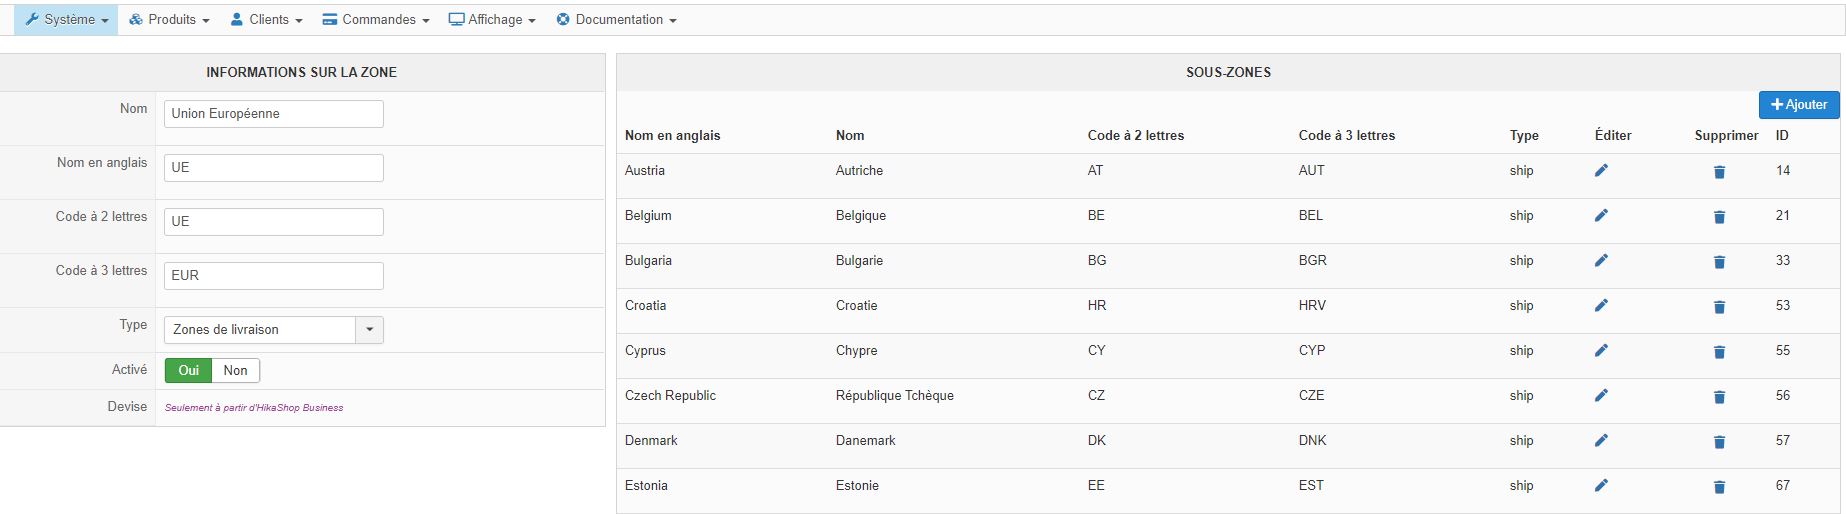Screen dimensions: 1846x514
Task: Remove Czech Republic using trash icon
Action: 1719,397
